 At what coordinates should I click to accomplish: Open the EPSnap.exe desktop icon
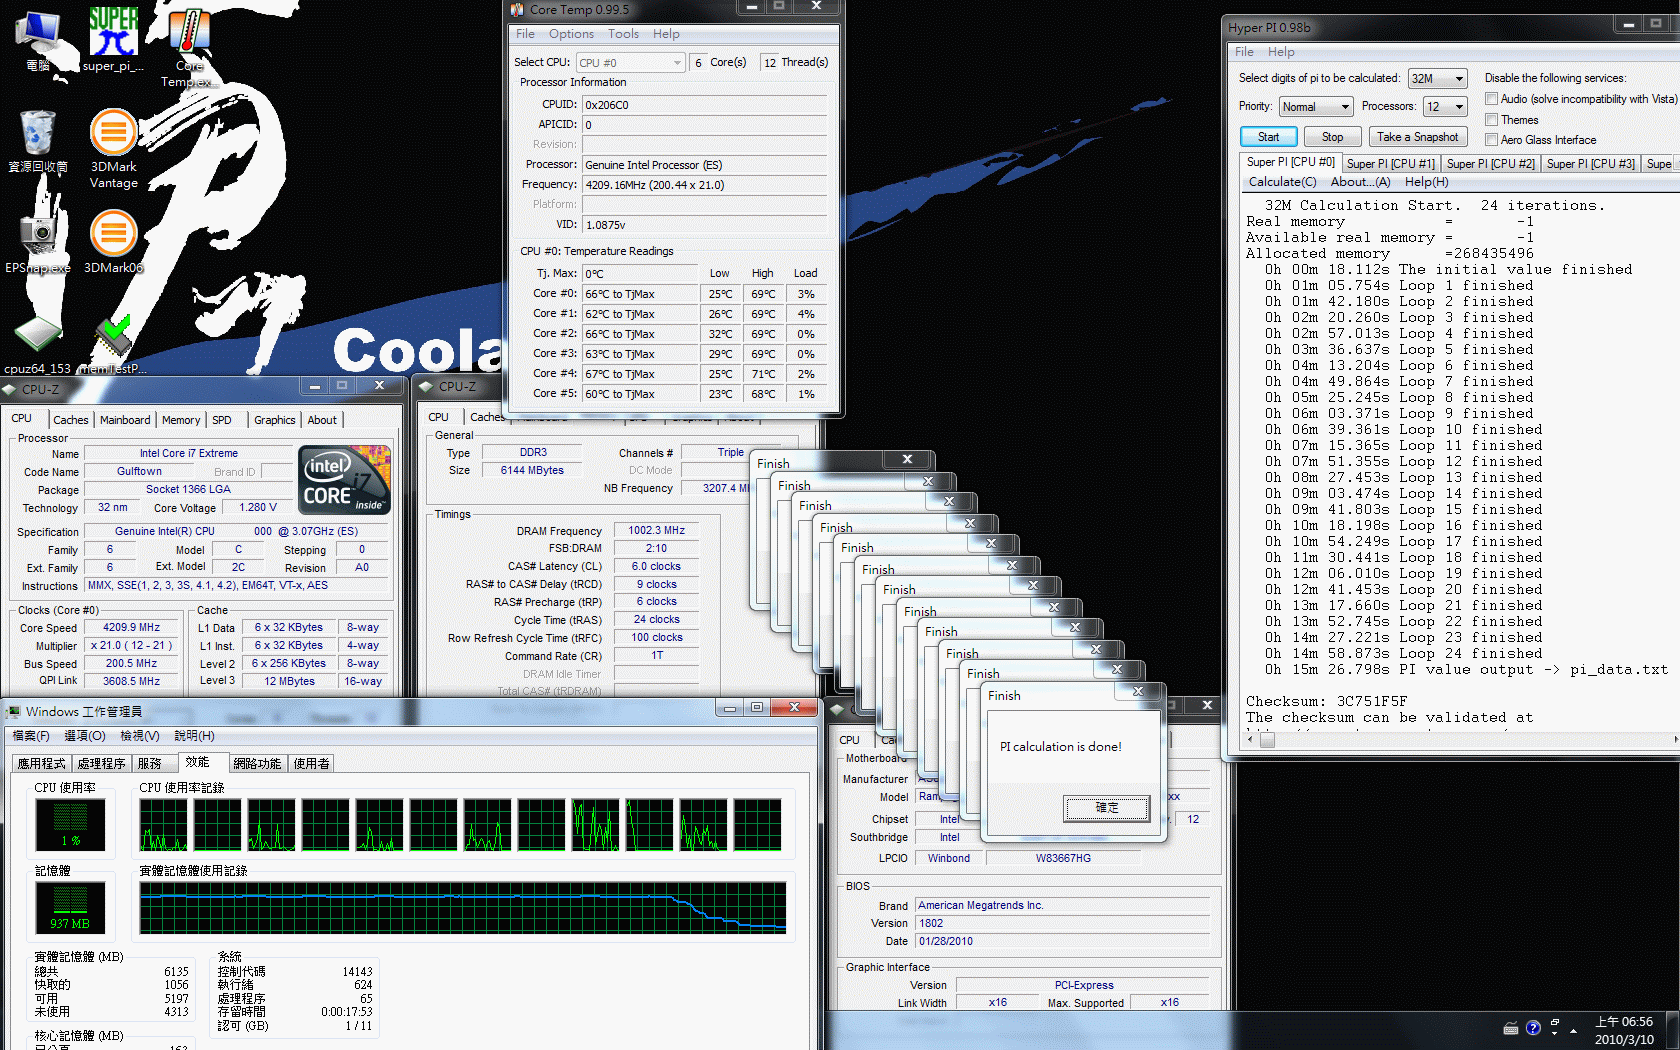coord(38,241)
